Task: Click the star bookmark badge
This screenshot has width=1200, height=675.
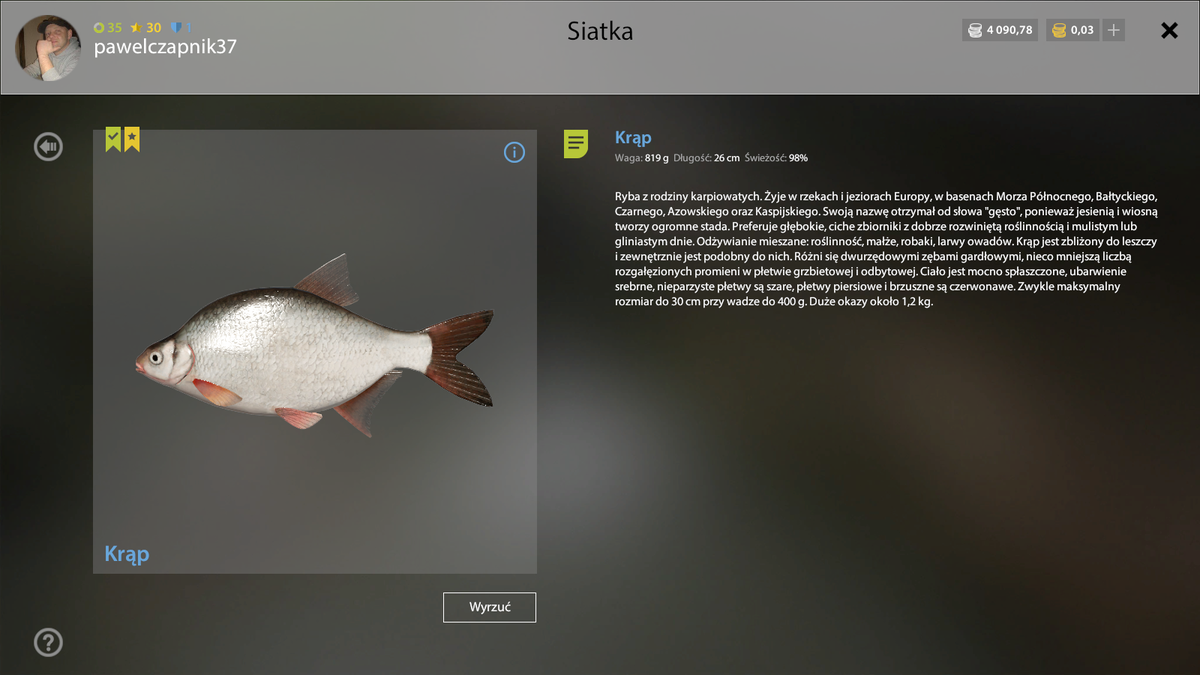Action: tap(131, 140)
